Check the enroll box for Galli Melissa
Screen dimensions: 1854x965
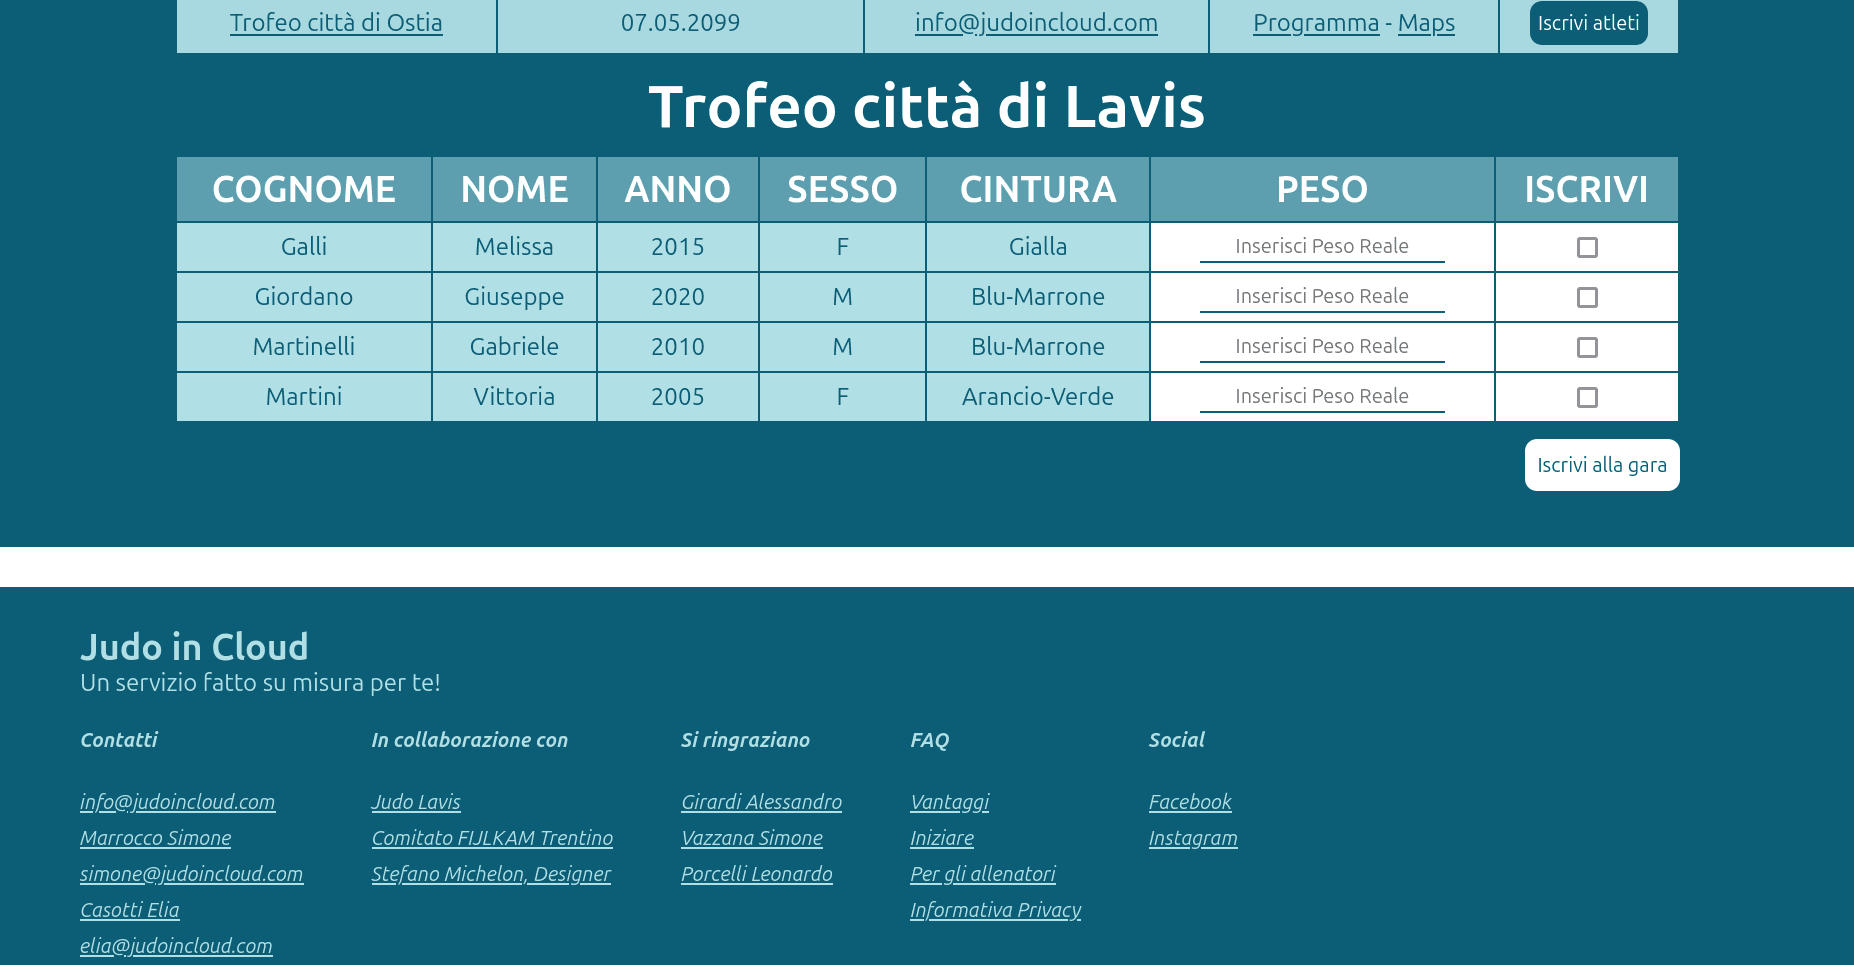click(1586, 247)
